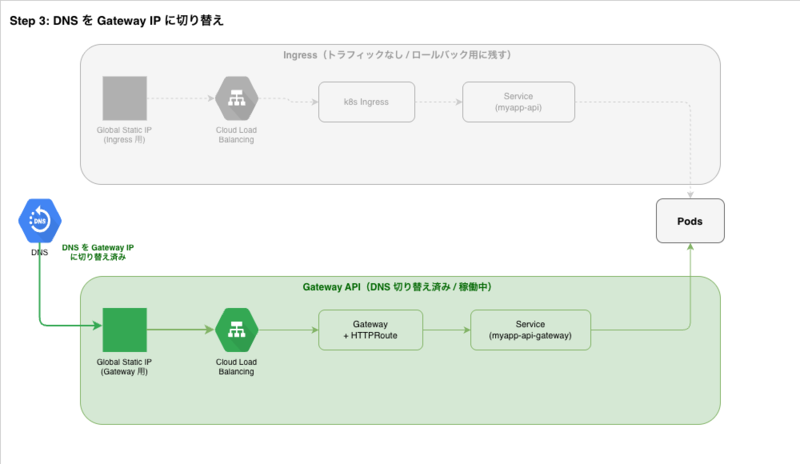Screen dimensions: 800x464
Task: Click the 'Global Static IP (Ingress 用)' label
Action: [x=124, y=135]
